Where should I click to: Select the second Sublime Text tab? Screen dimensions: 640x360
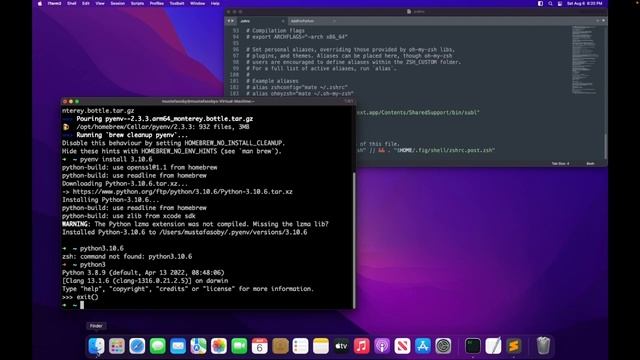click(x=313, y=21)
